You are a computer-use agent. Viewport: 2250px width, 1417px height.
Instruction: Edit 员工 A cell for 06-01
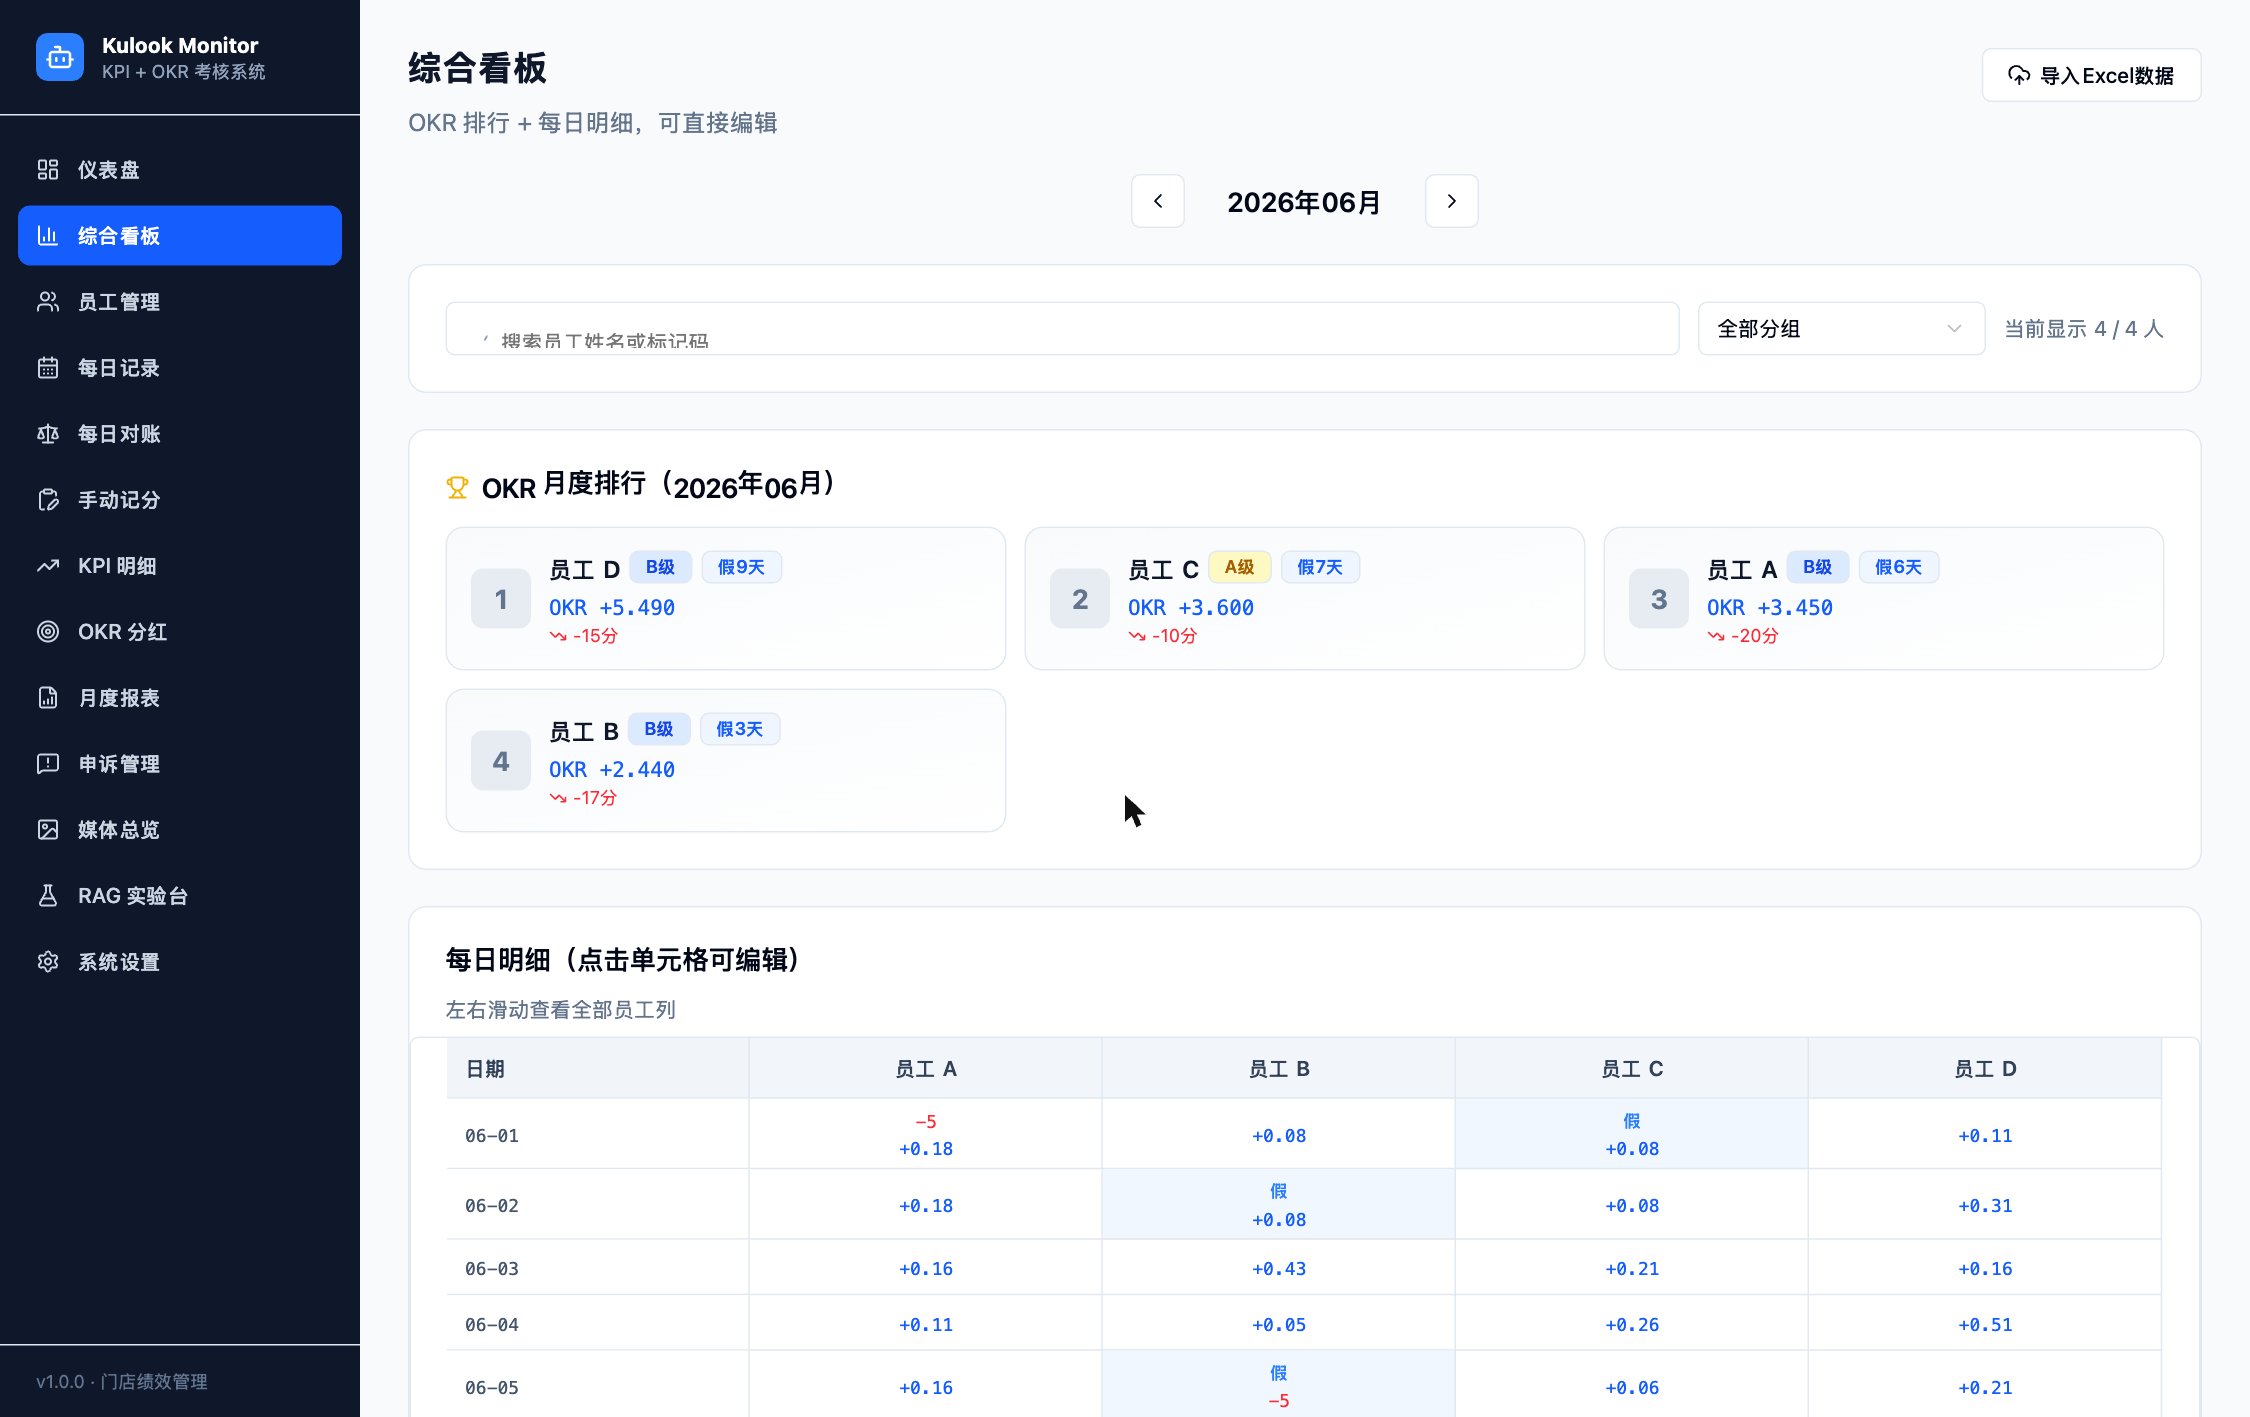tap(925, 1134)
